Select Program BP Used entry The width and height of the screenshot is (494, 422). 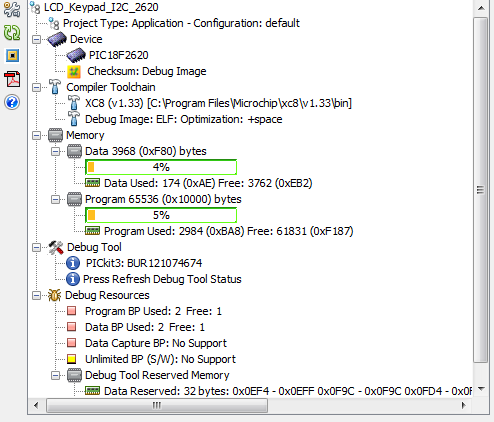pyautogui.click(x=153, y=311)
